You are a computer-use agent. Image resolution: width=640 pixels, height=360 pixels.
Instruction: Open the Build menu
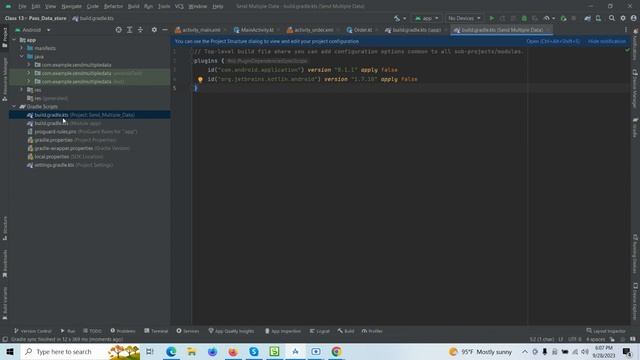133,6
